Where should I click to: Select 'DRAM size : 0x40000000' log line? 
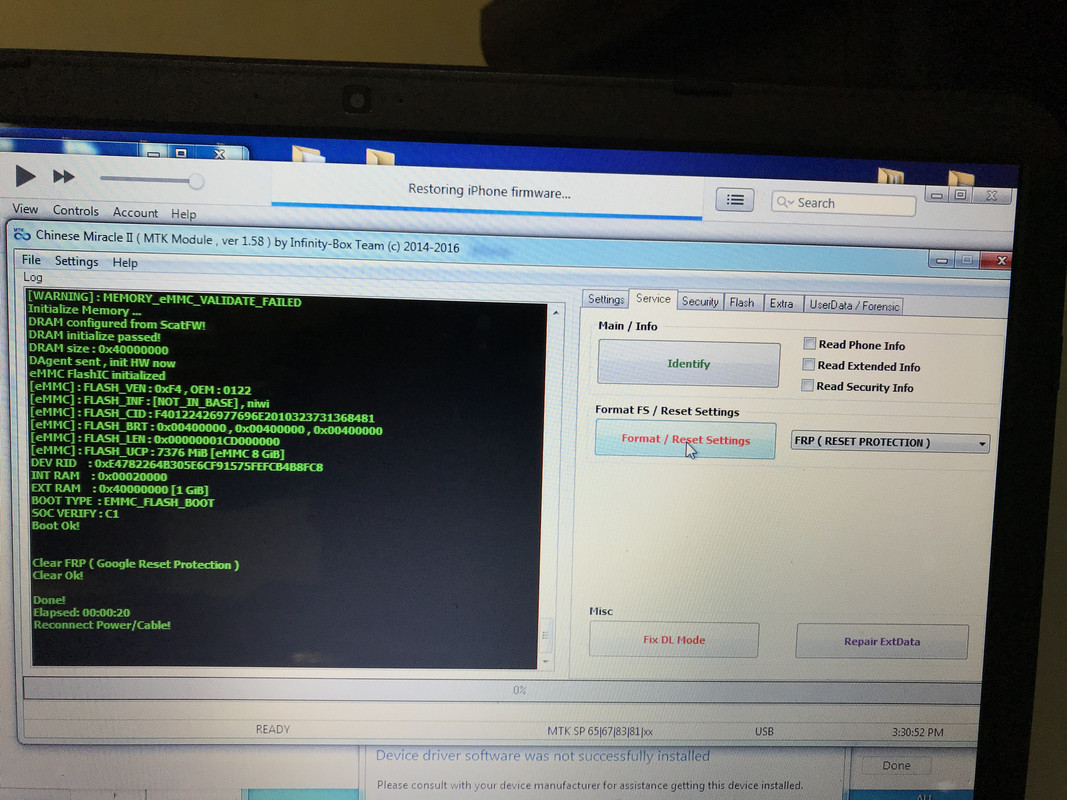(x=98, y=349)
